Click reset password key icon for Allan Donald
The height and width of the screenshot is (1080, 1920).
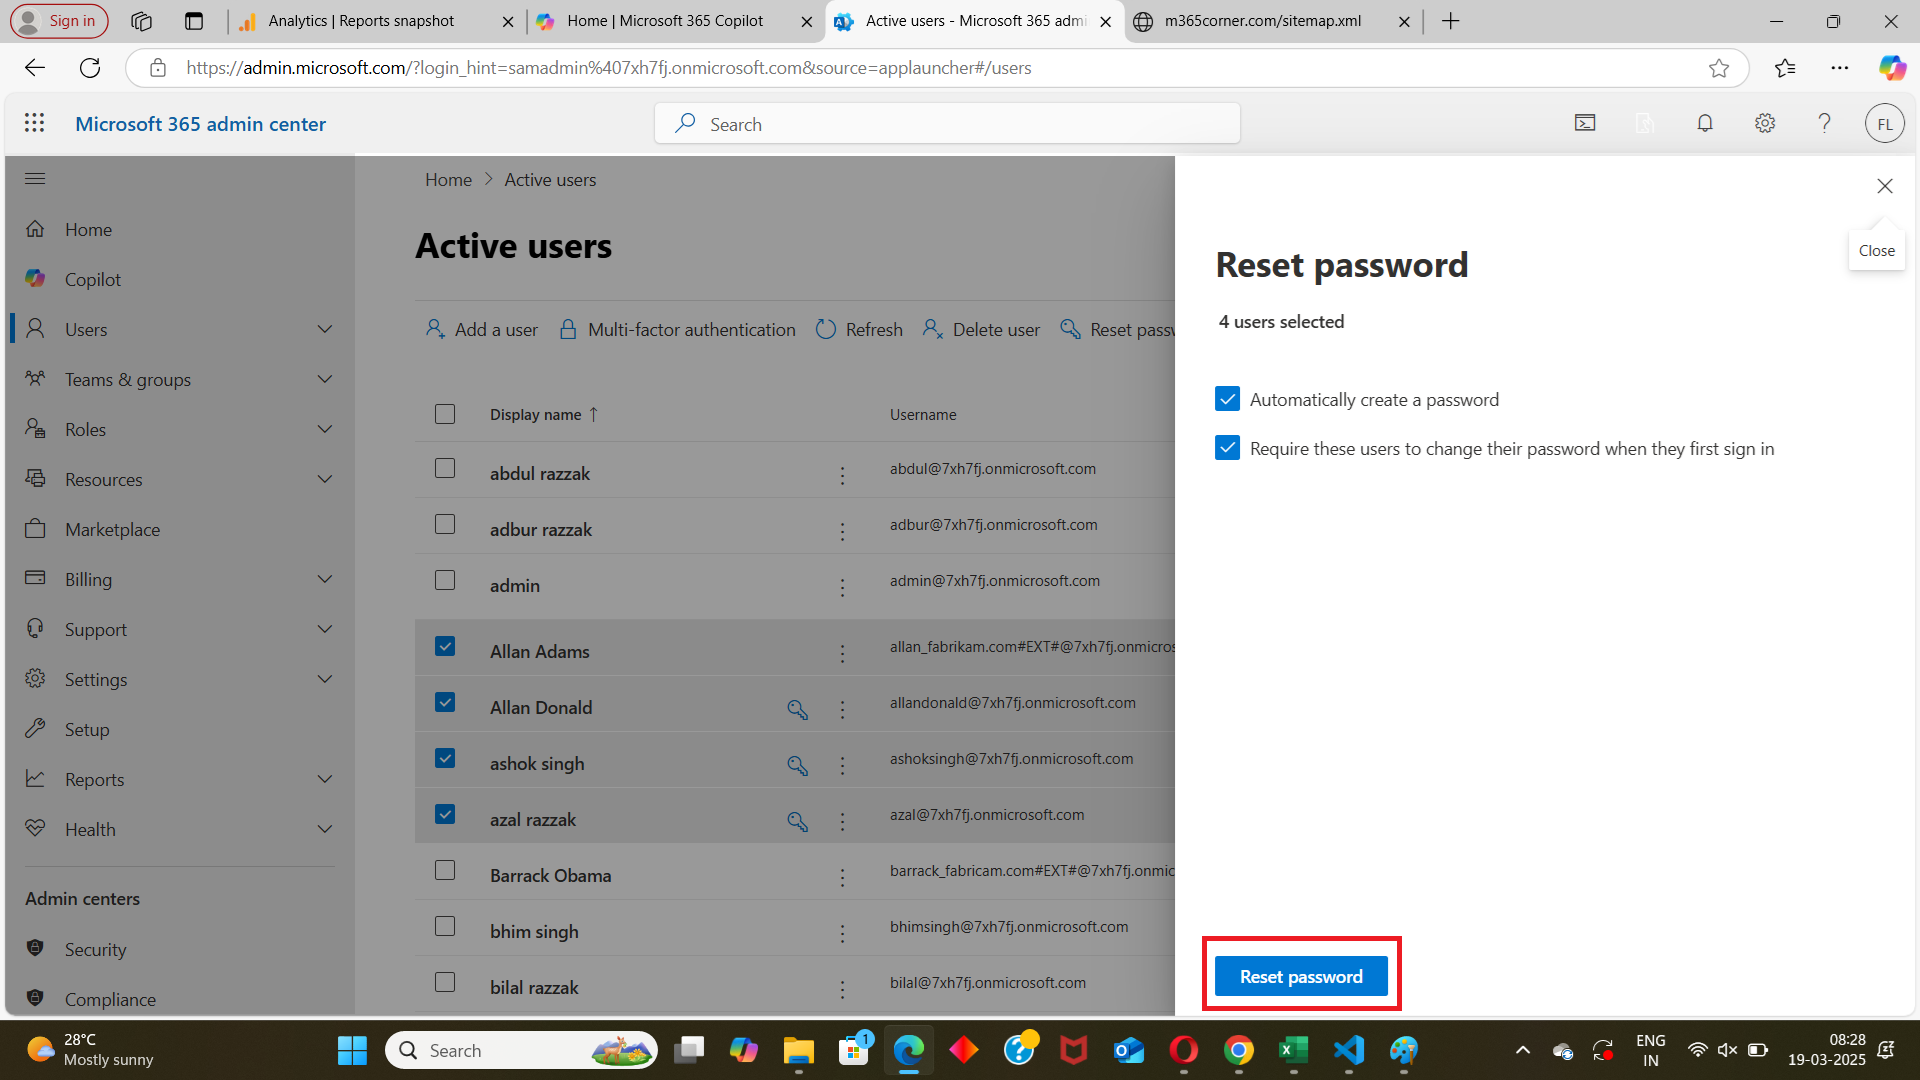coord(797,709)
